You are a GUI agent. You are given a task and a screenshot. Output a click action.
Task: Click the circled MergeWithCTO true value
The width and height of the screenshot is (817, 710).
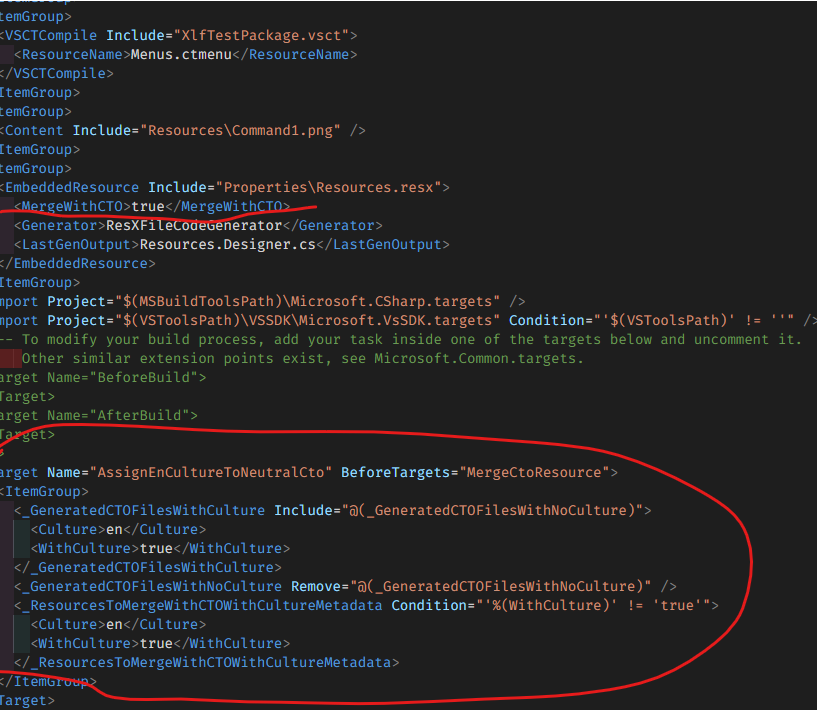(146, 205)
